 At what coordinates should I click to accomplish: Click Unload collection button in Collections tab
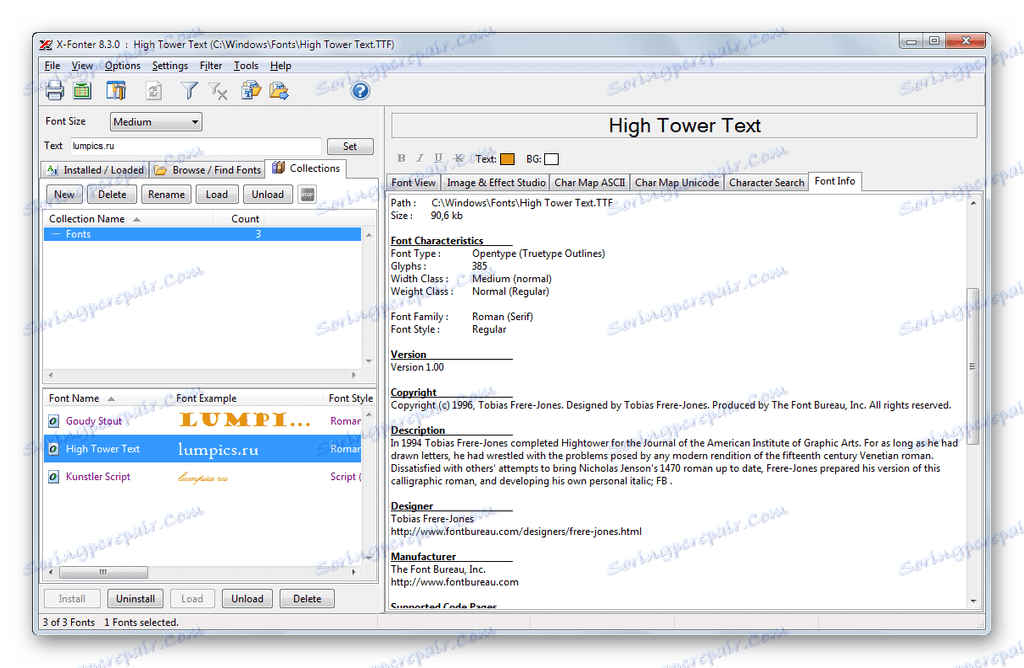[x=268, y=195]
